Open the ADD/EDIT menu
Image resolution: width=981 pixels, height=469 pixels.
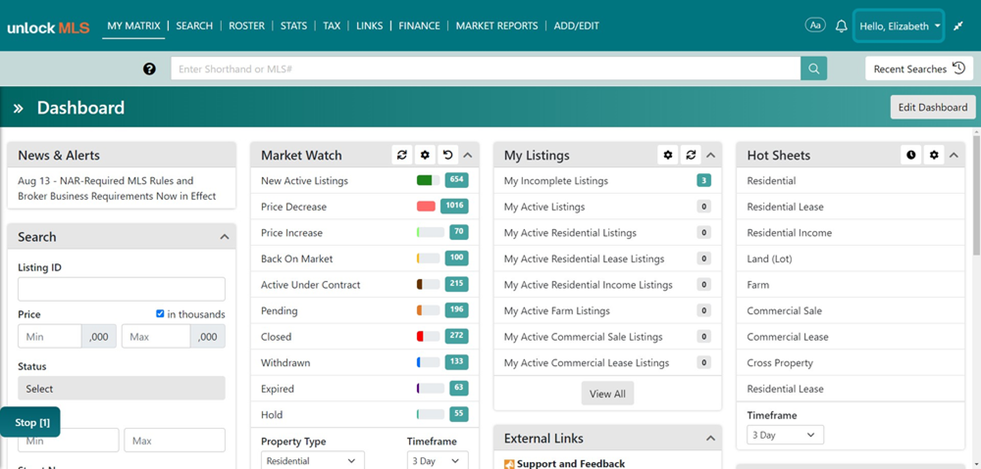coord(576,26)
